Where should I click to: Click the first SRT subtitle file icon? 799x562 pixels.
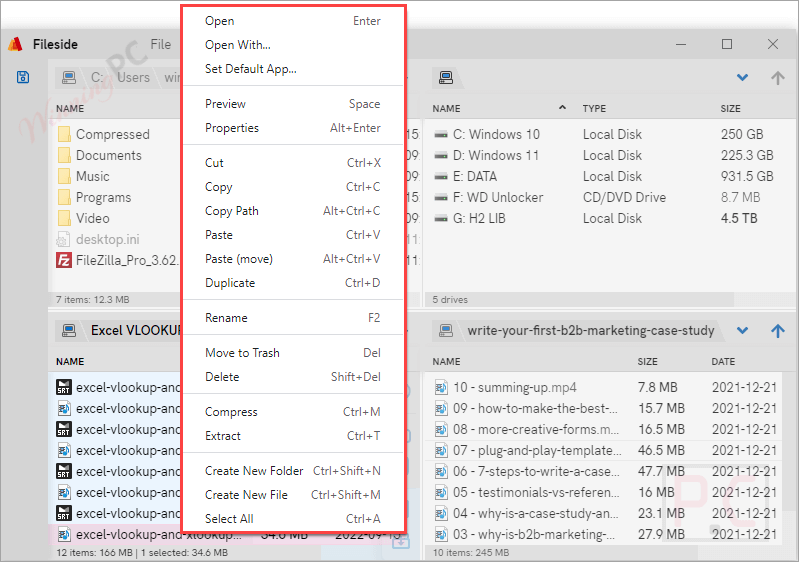[x=64, y=387]
